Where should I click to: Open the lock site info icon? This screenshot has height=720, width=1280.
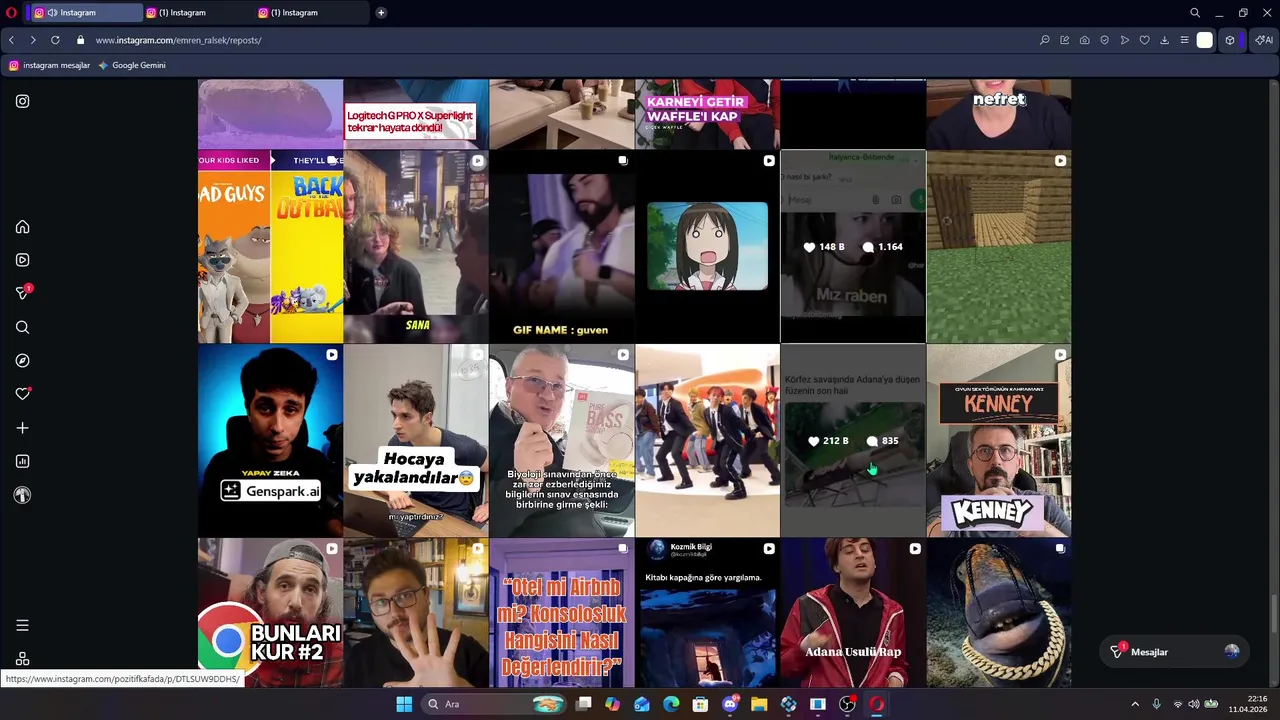coord(81,40)
